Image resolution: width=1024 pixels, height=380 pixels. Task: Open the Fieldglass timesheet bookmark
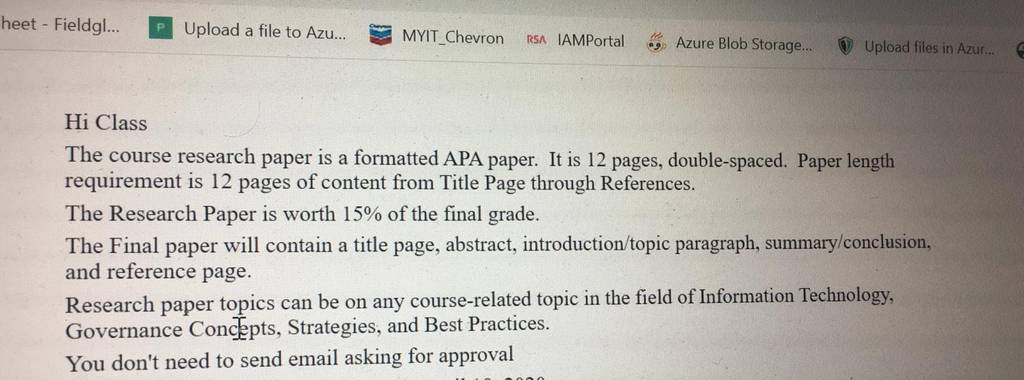click(60, 25)
